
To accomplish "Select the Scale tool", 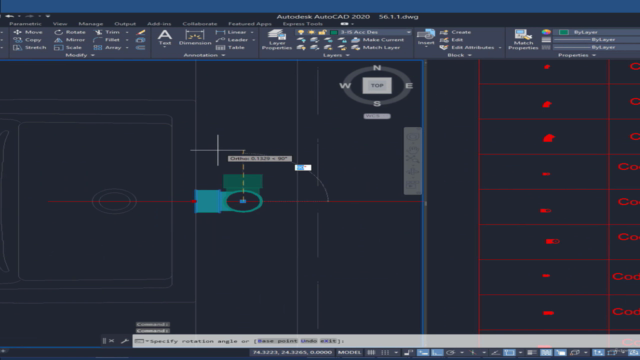I will (68, 47).
